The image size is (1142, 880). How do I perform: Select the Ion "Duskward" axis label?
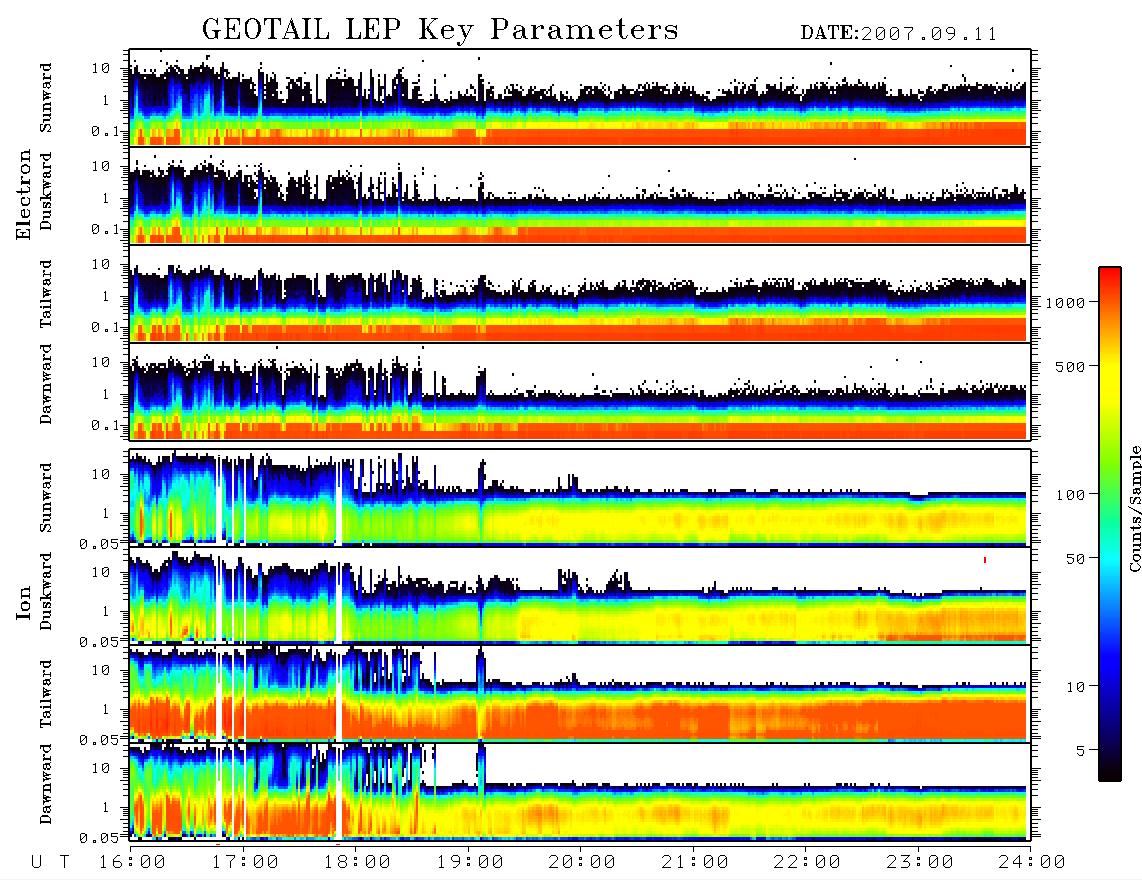pyautogui.click(x=46, y=592)
